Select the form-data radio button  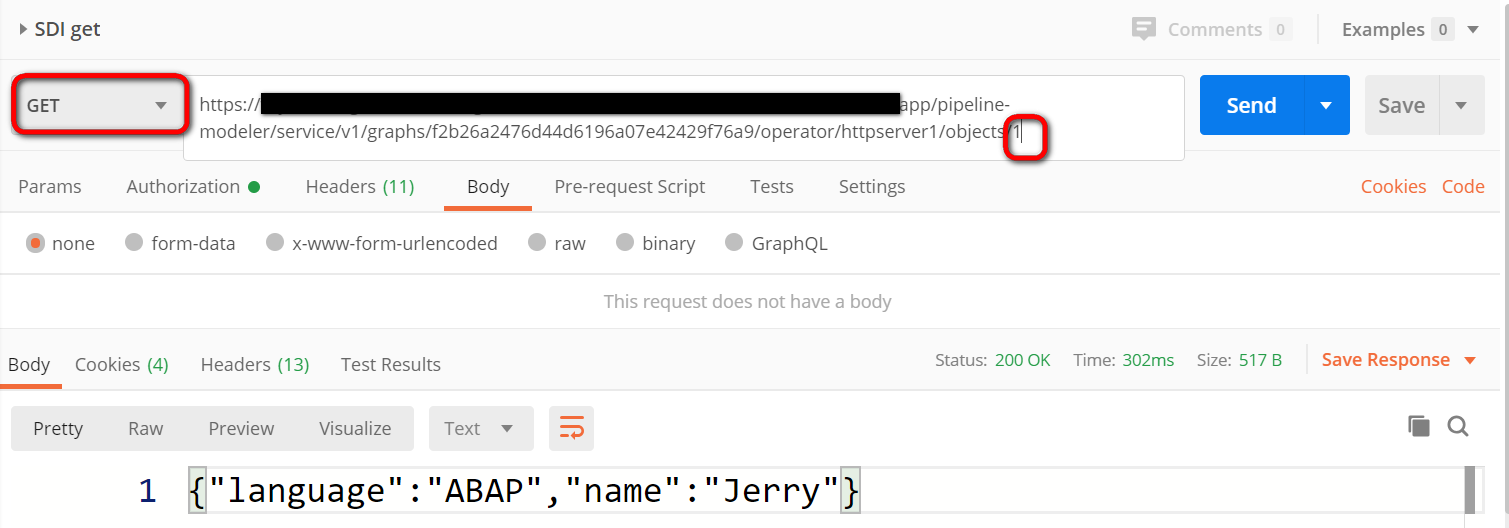[x=134, y=243]
